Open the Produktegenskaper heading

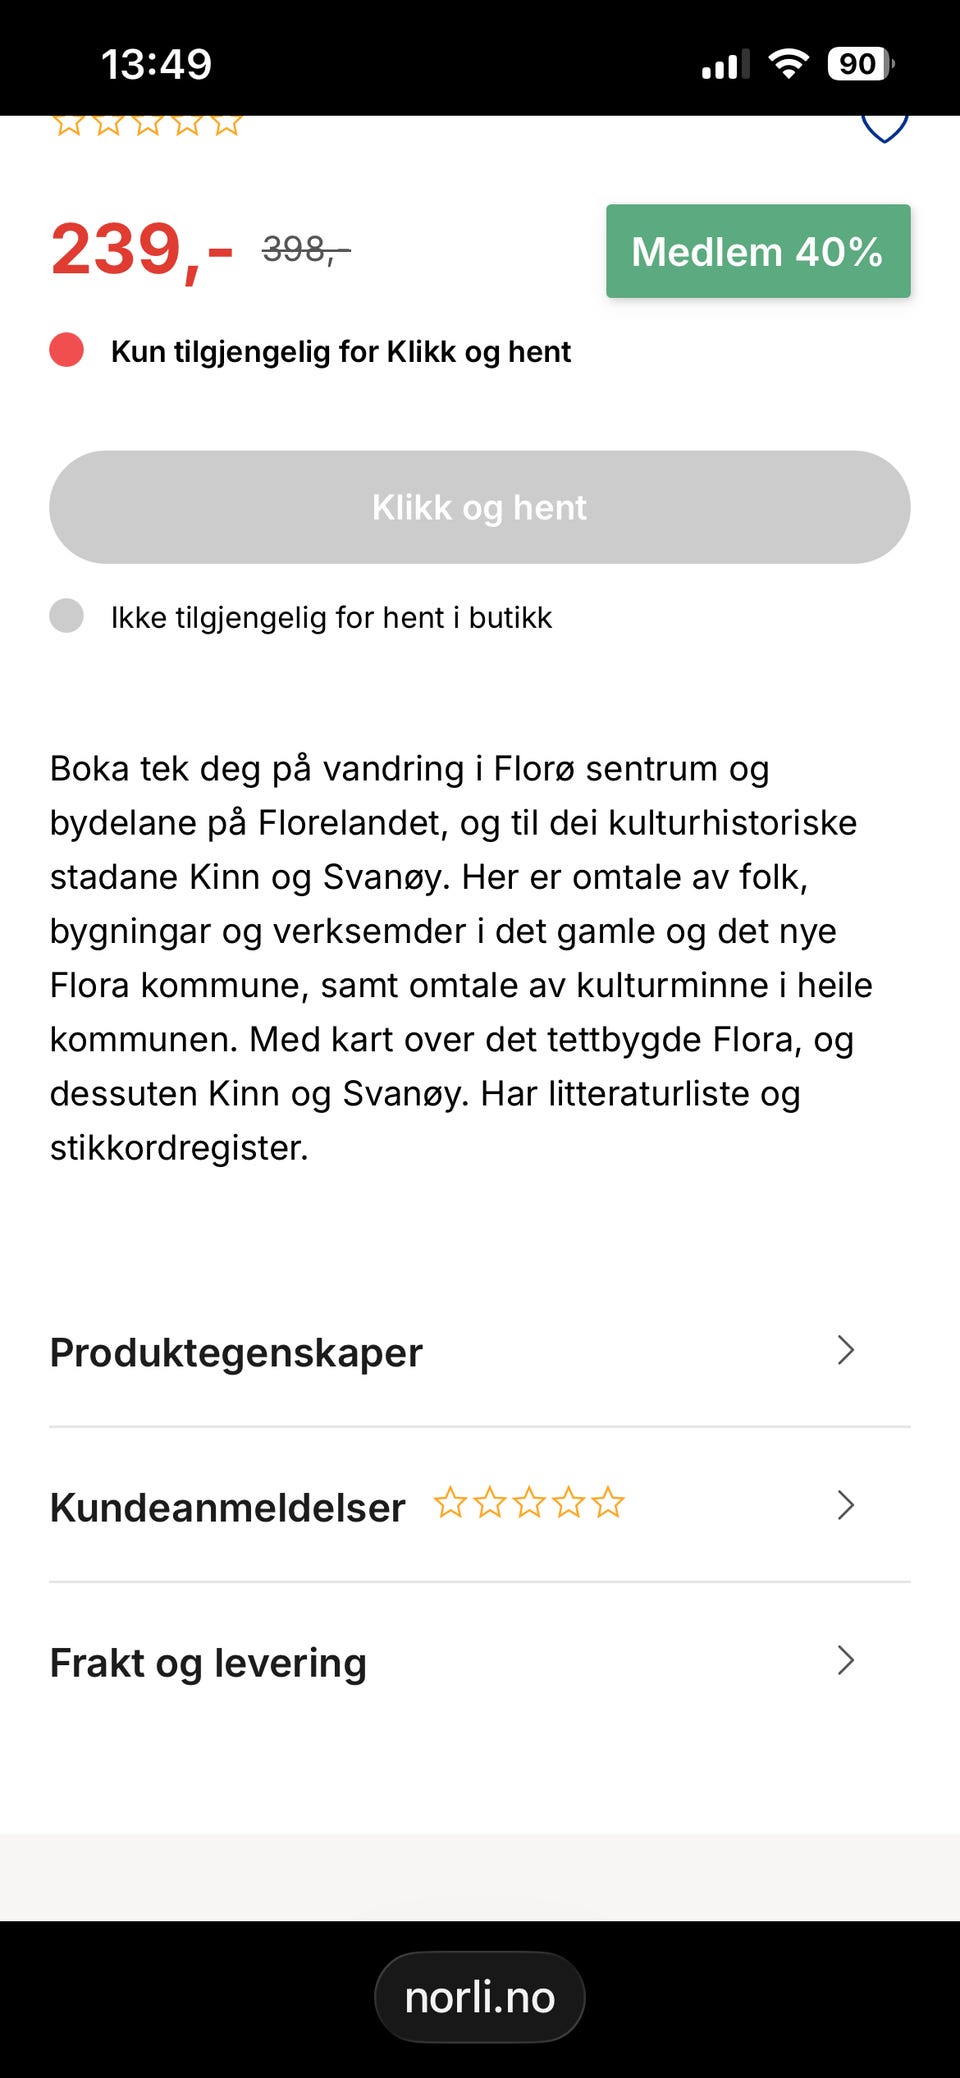(236, 1352)
